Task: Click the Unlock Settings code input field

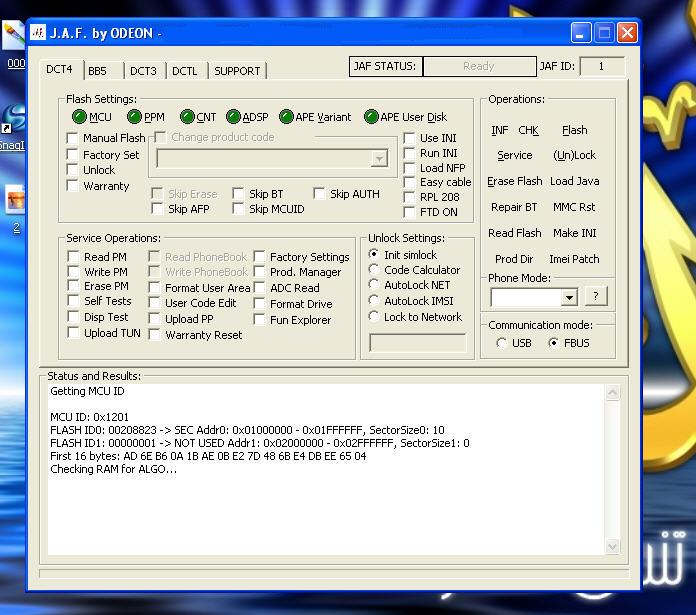Action: (417, 343)
